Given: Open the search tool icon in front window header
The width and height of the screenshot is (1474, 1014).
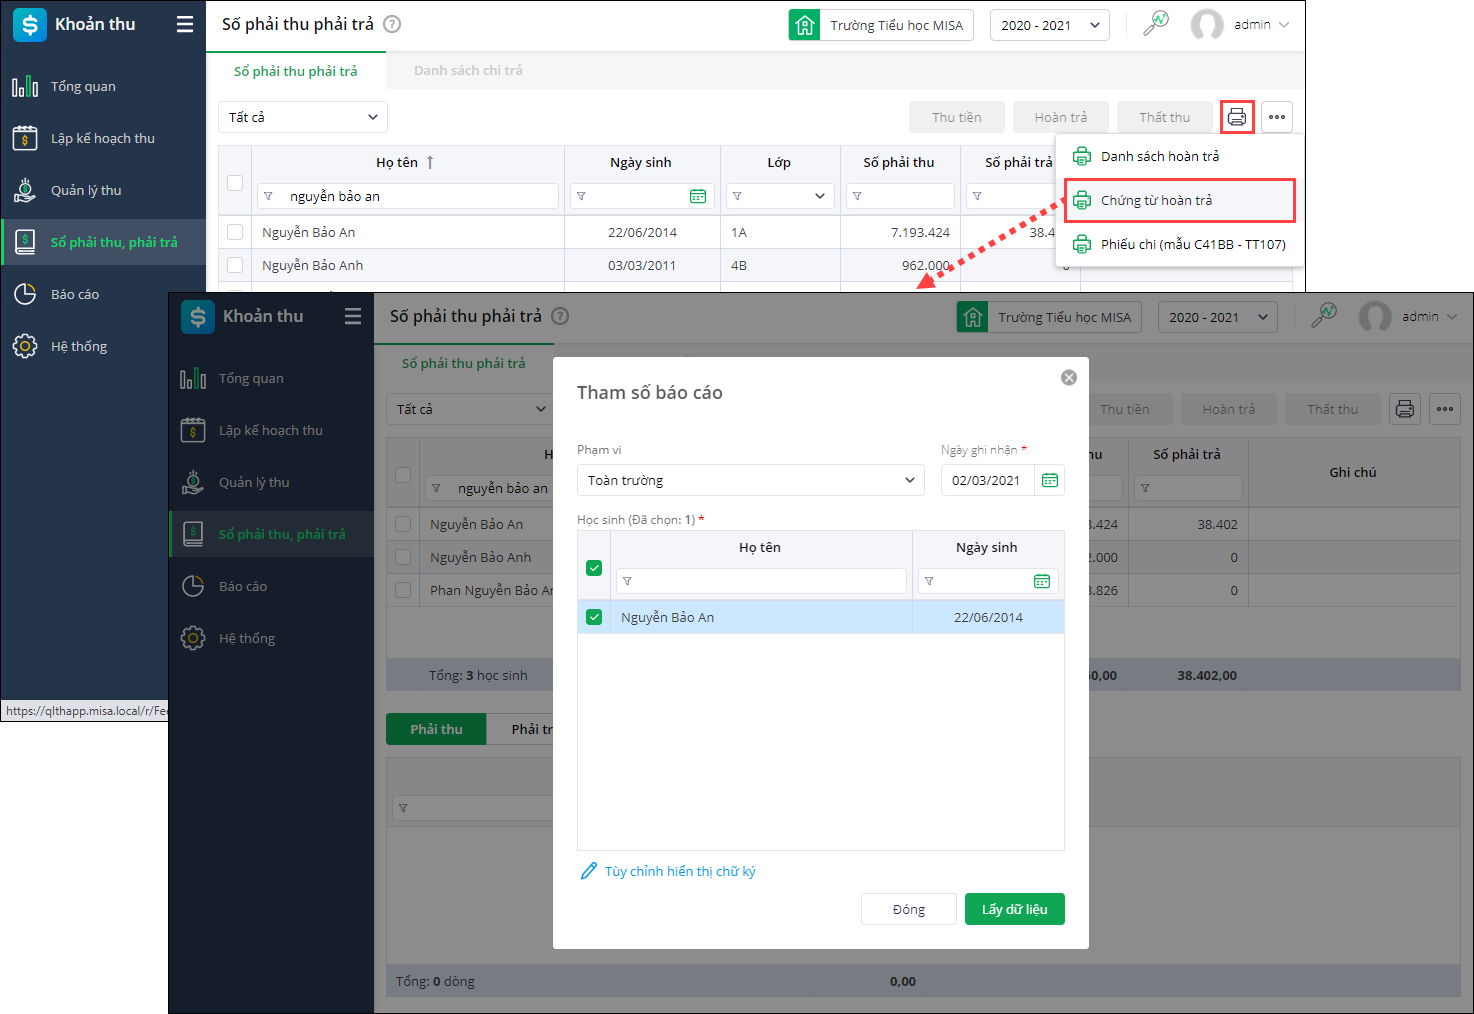Looking at the screenshot, I should (1324, 315).
